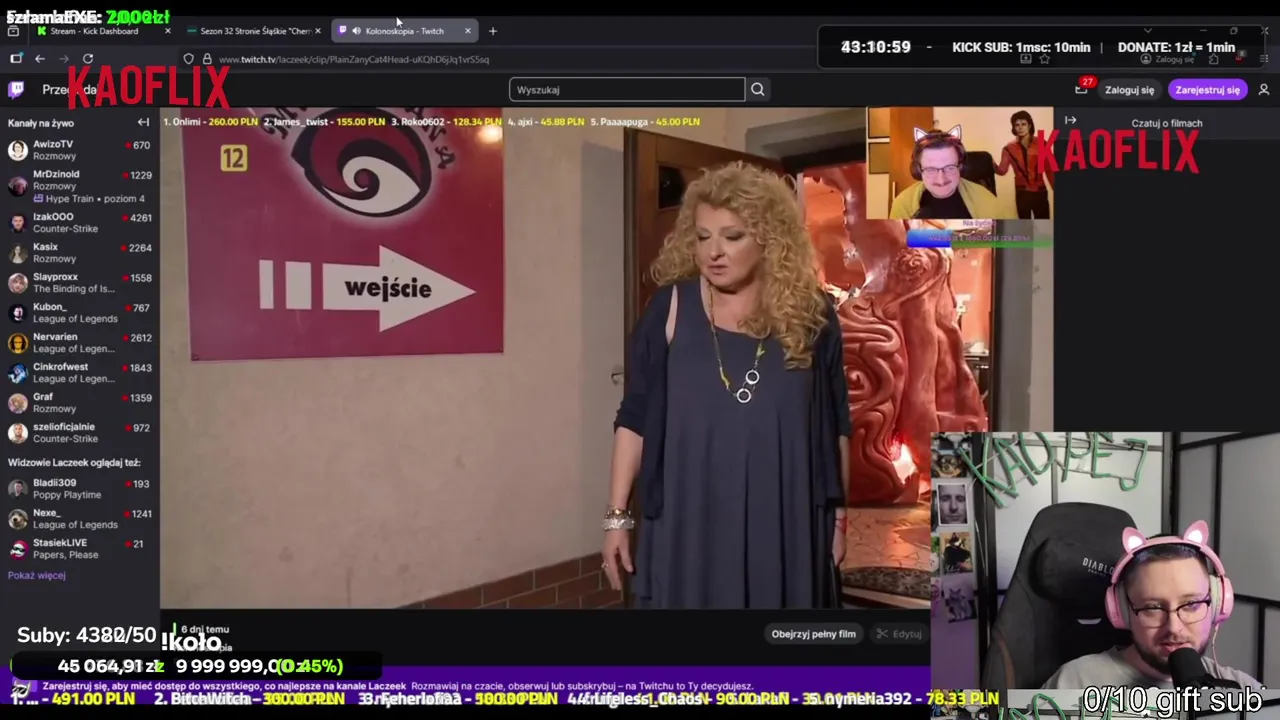Click the Kanały na żywo heading

coord(41,123)
